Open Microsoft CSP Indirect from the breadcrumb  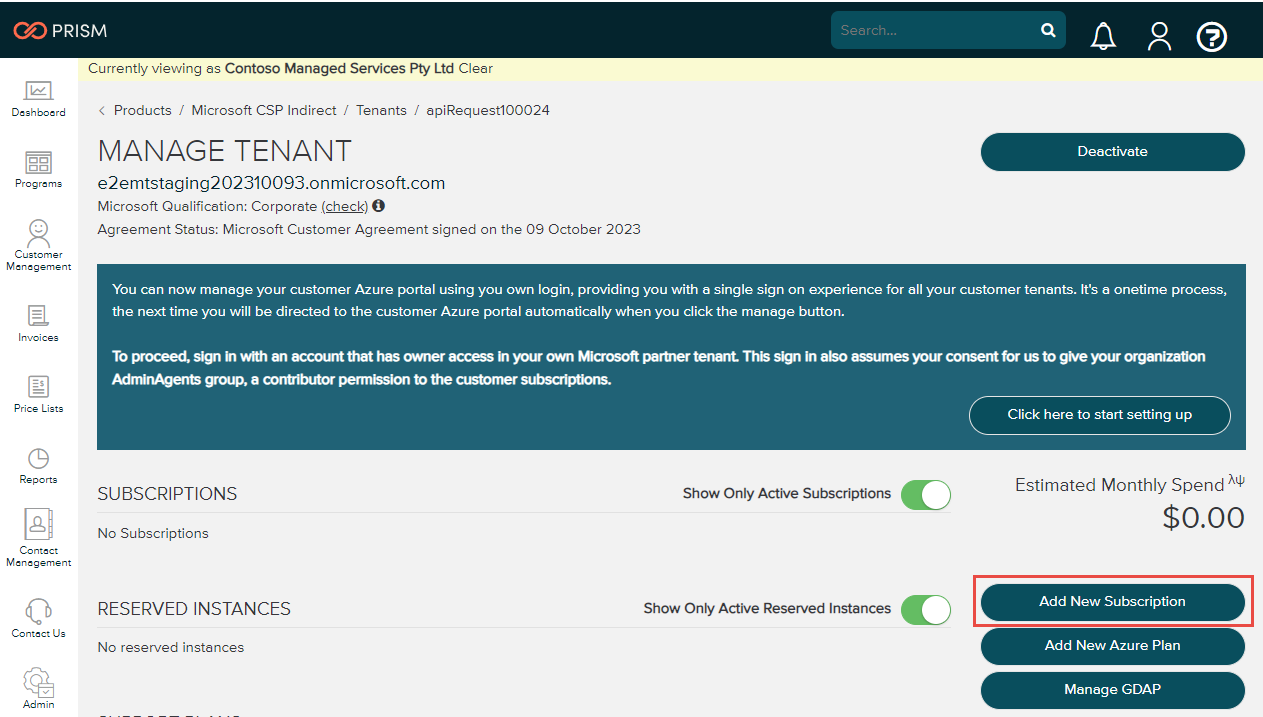point(263,110)
